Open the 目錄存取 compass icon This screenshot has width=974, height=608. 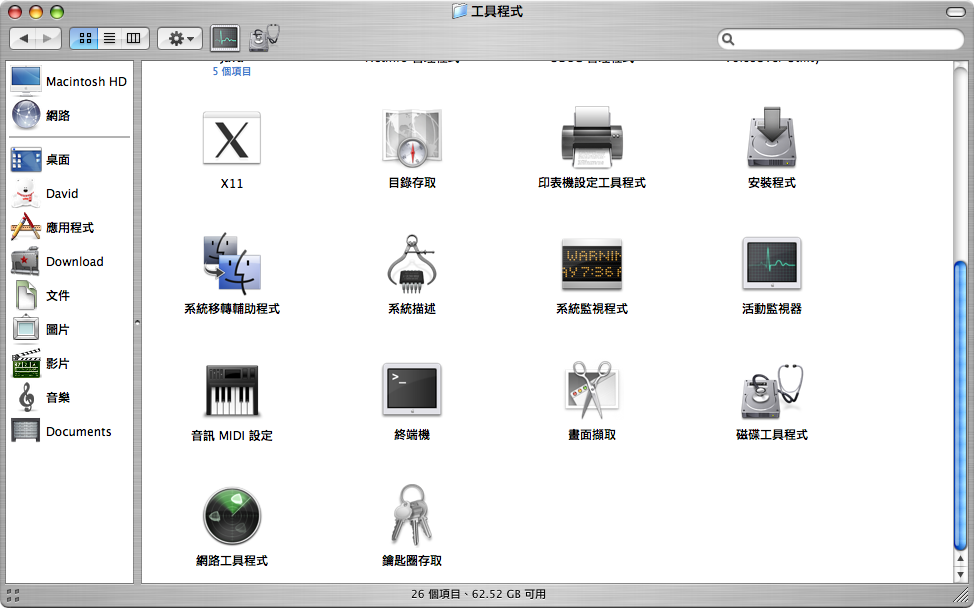[412, 138]
